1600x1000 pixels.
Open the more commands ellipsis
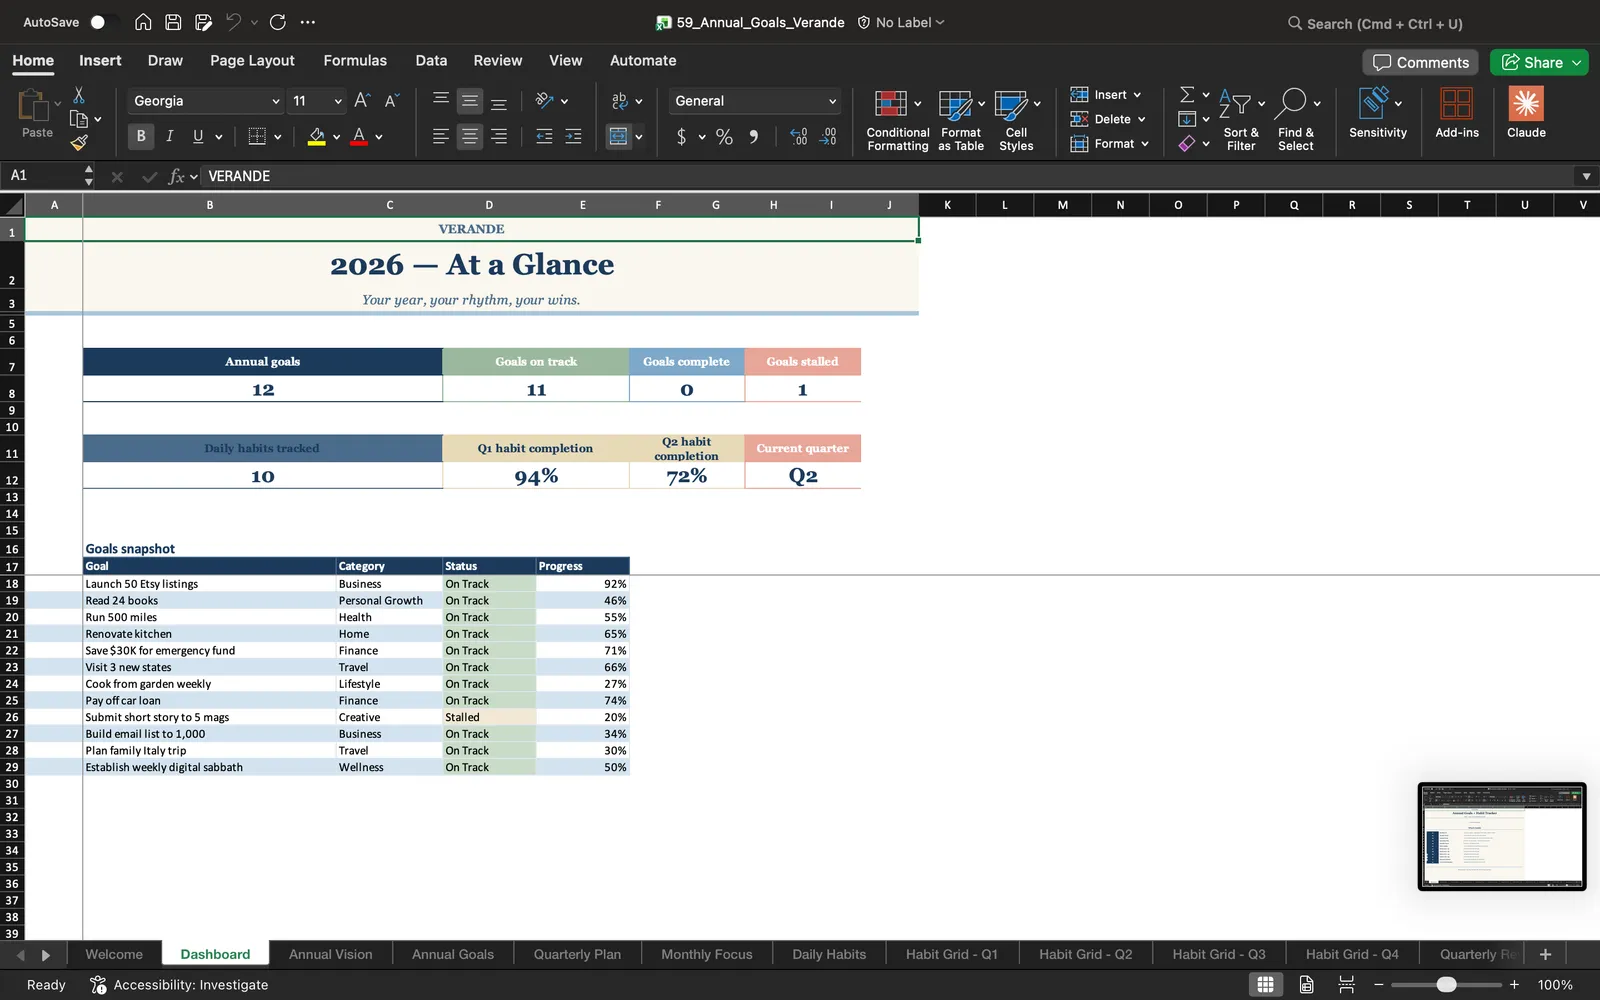coord(308,22)
